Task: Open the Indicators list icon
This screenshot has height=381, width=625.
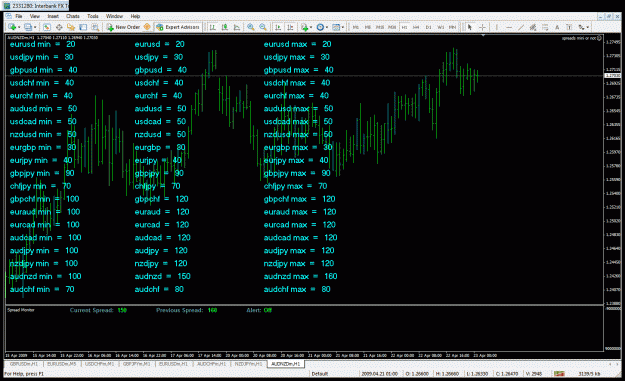Action: (304, 27)
